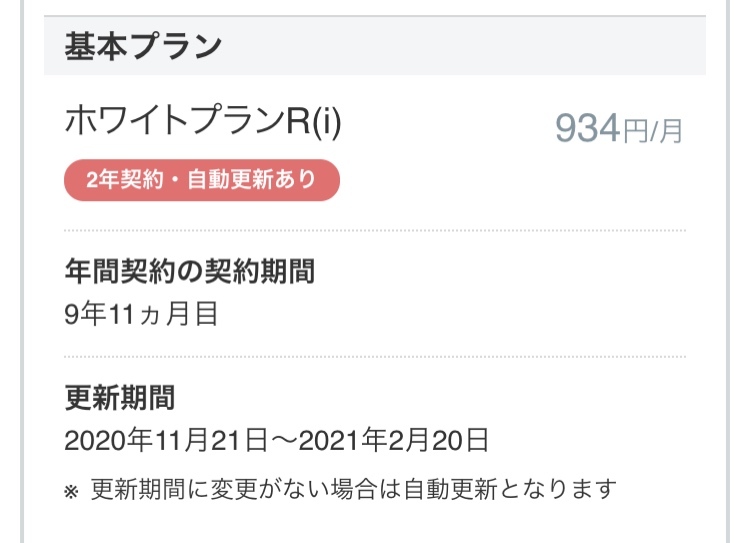The width and height of the screenshot is (750, 543).
Task: Tap the dotted divider below 9年11ヵ月目
Action: click(x=375, y=356)
